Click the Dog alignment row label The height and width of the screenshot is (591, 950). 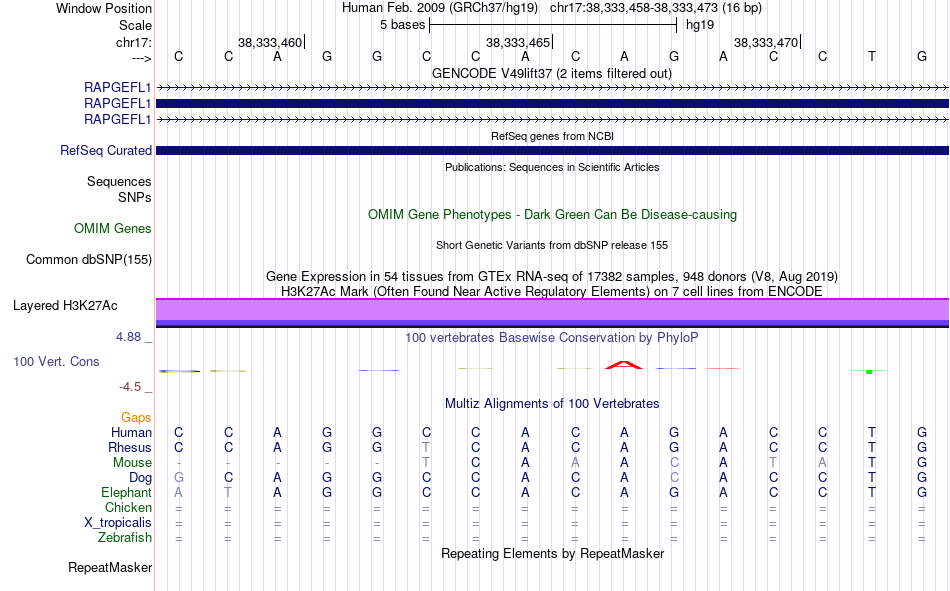[x=140, y=478]
